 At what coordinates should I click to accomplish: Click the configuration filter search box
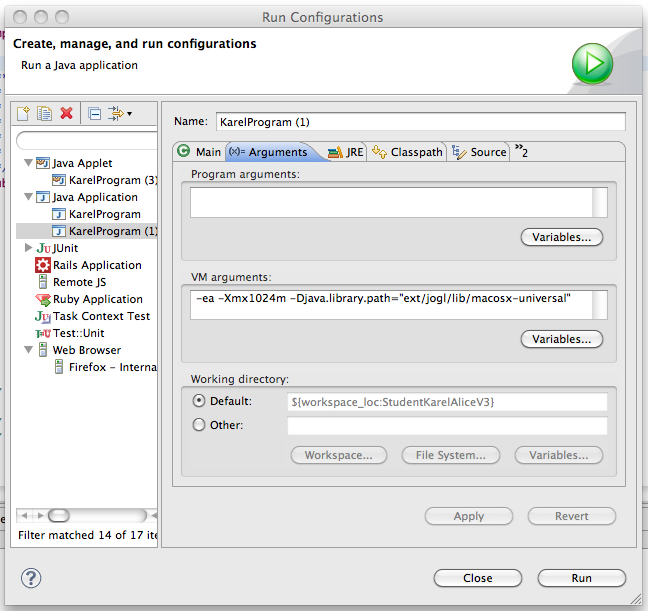(x=87, y=140)
